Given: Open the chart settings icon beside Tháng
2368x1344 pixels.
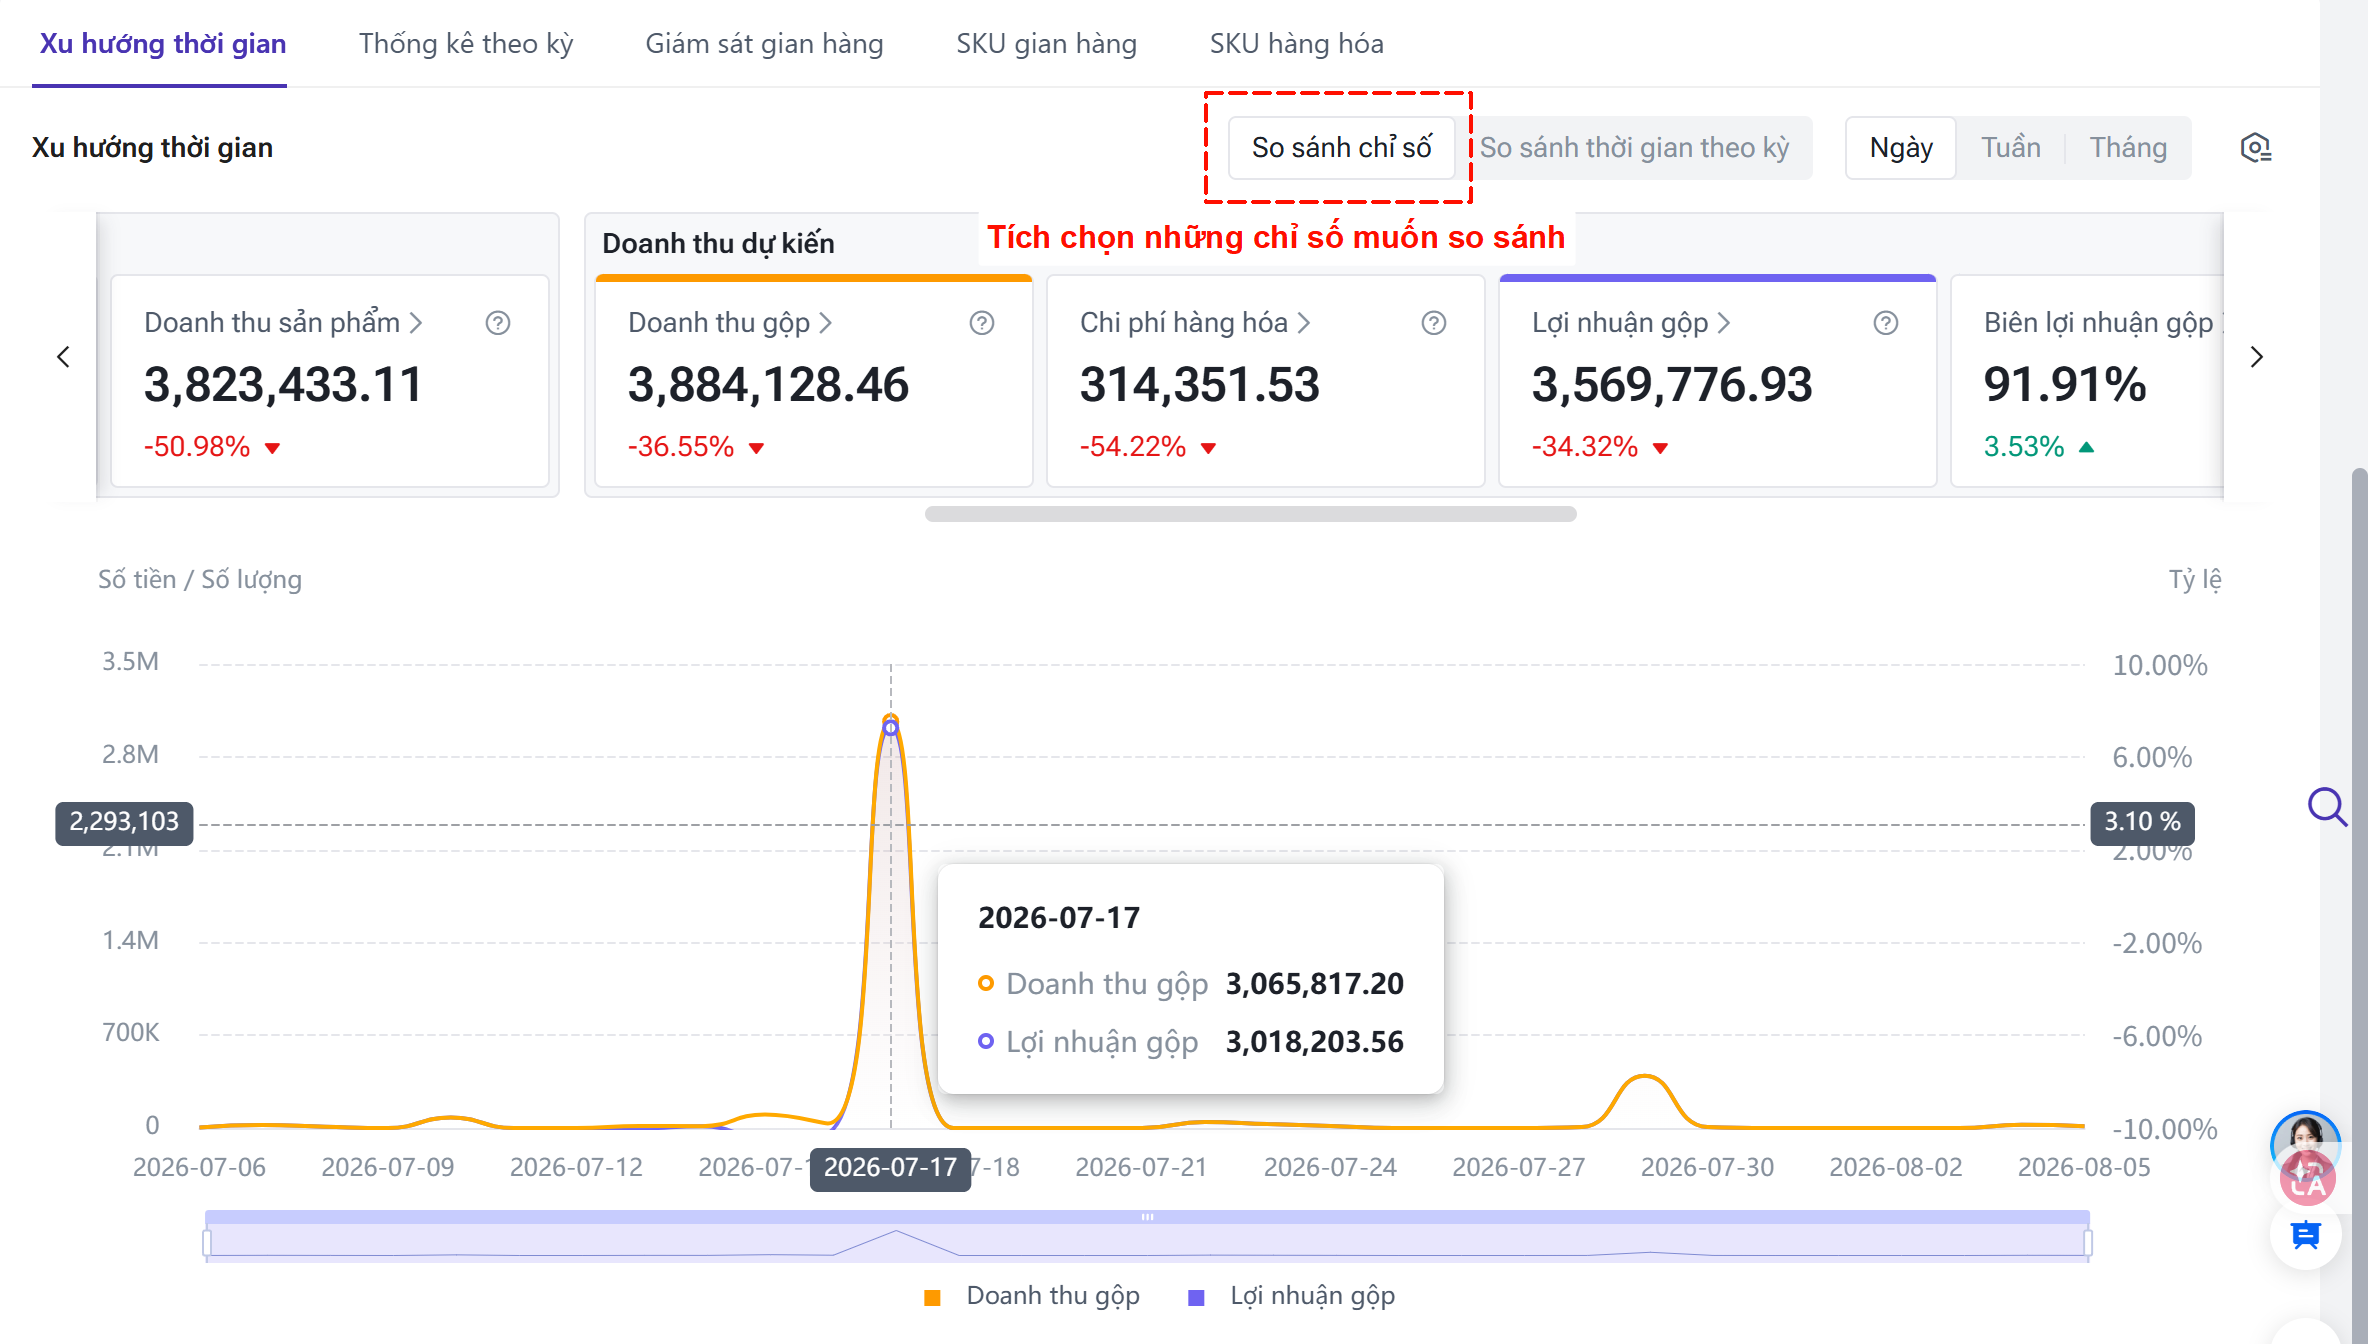Looking at the screenshot, I should (2255, 148).
